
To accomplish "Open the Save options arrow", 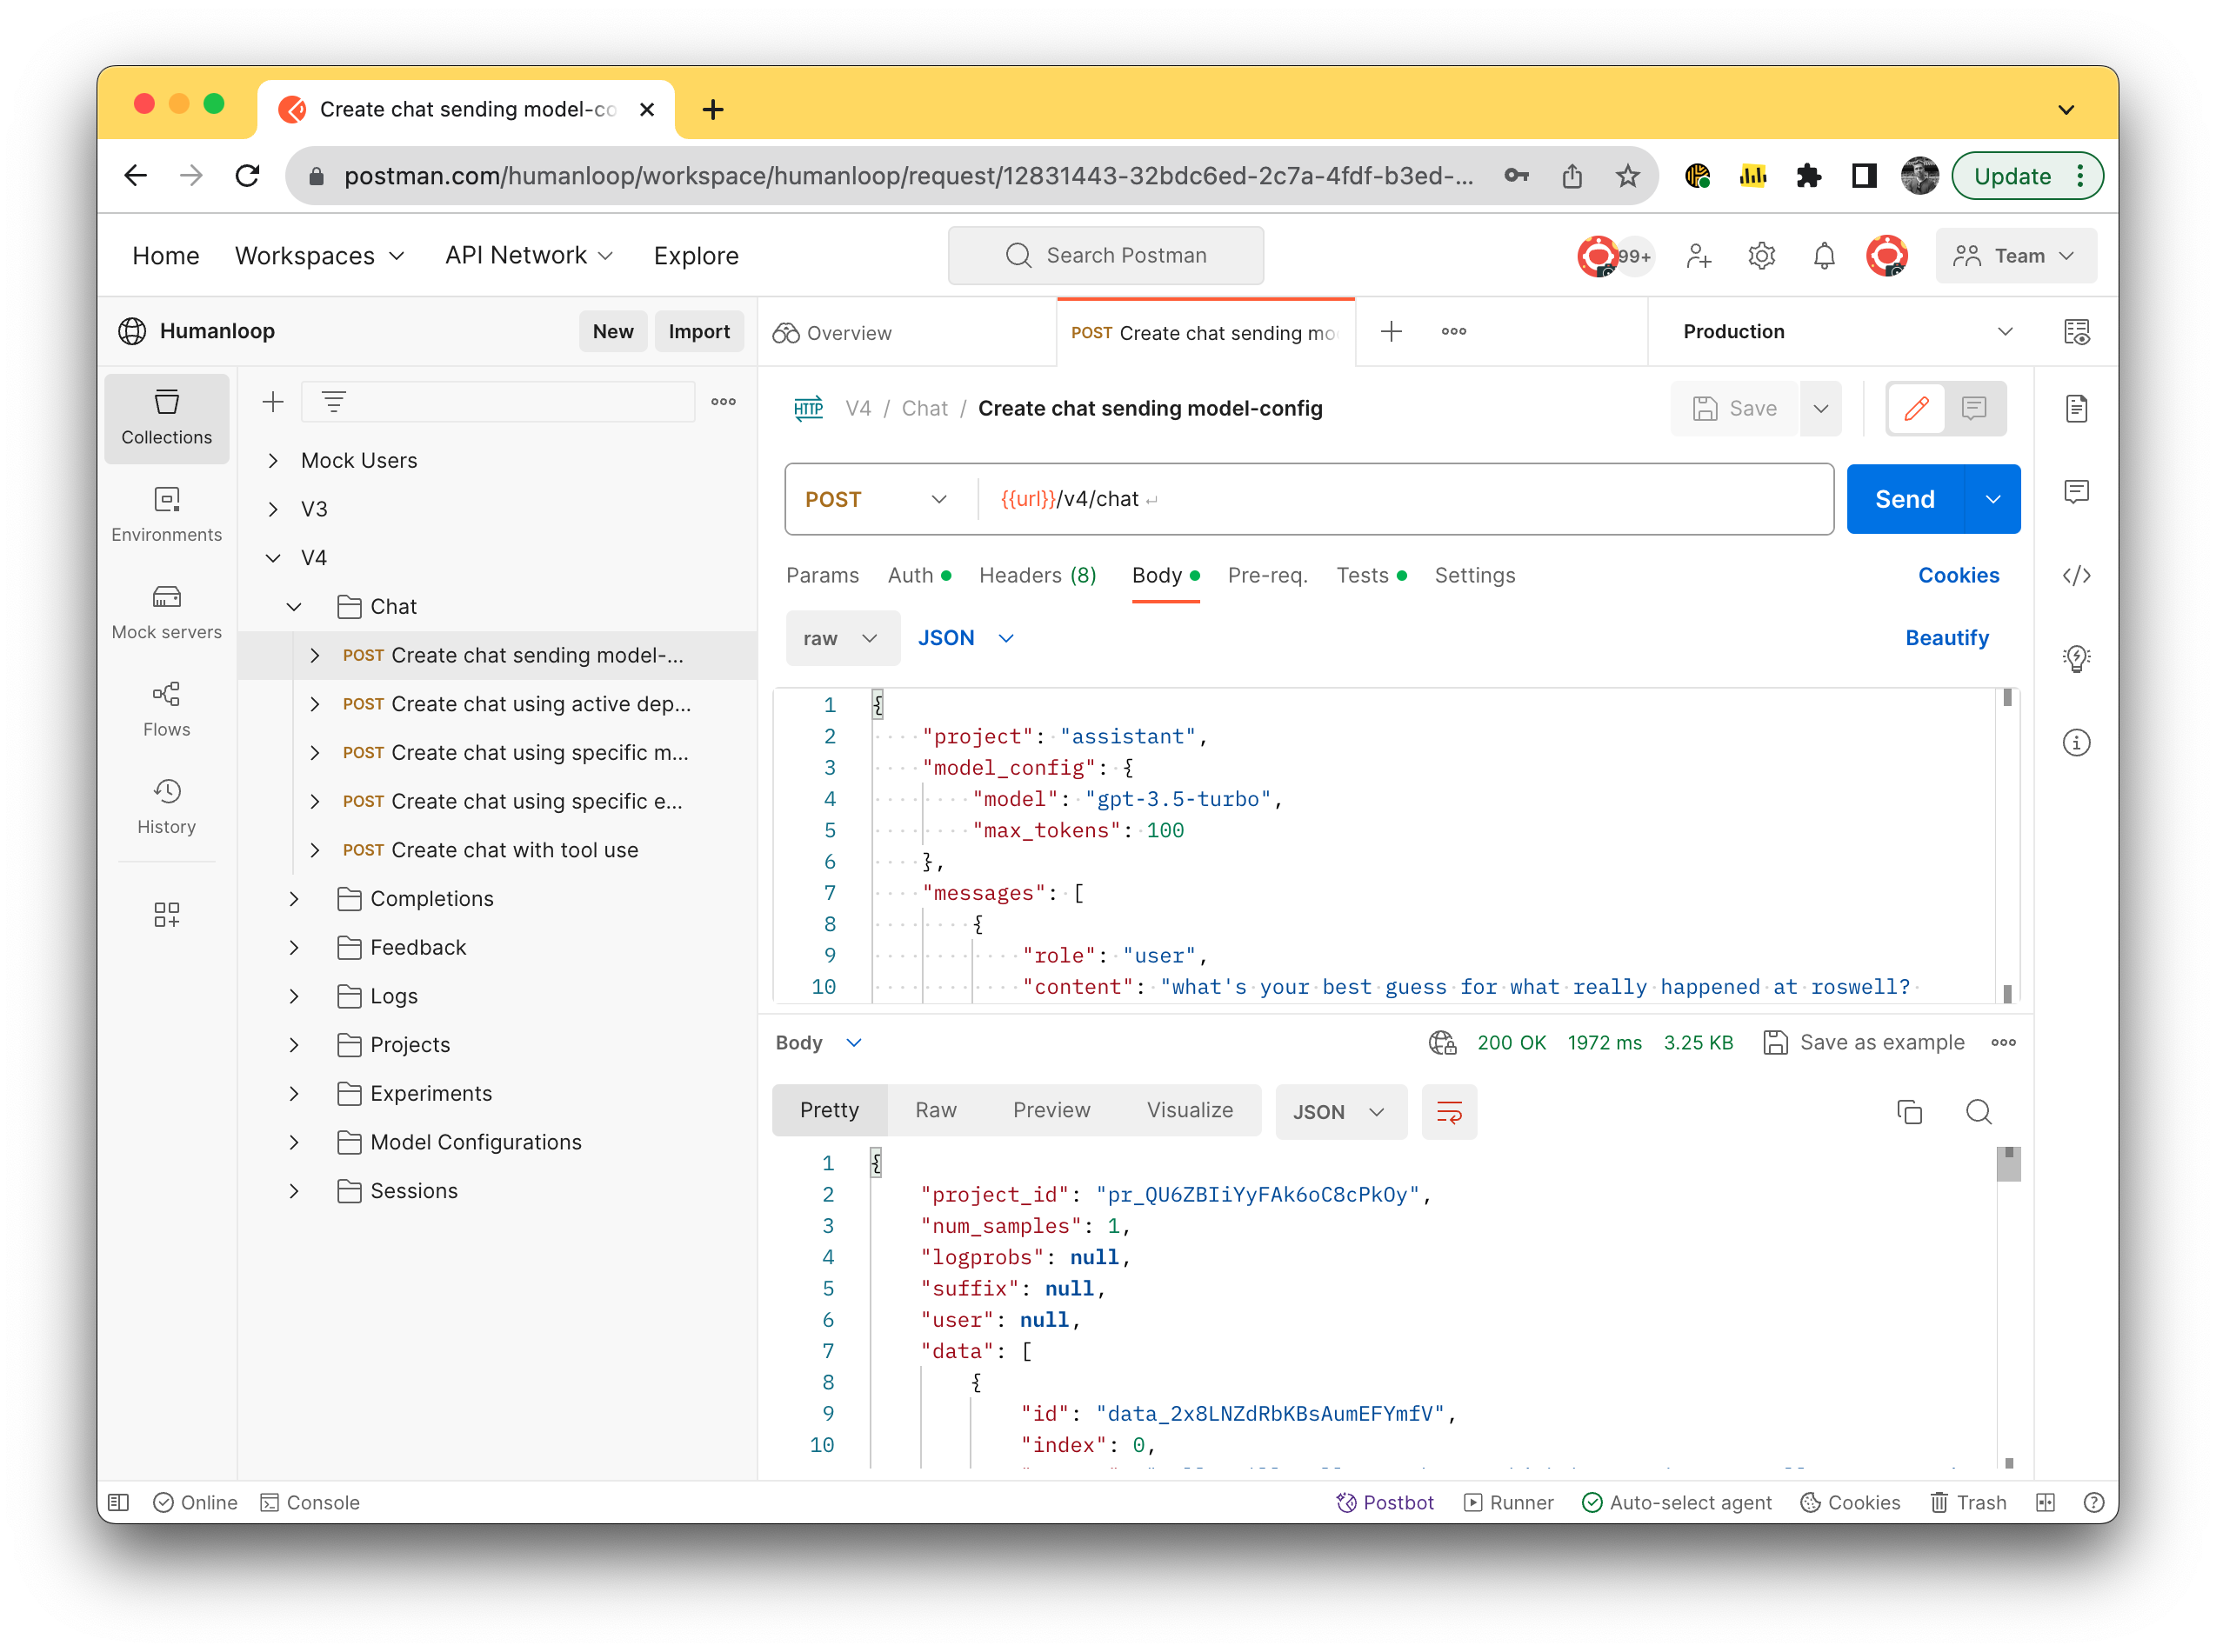I will [x=1820, y=408].
